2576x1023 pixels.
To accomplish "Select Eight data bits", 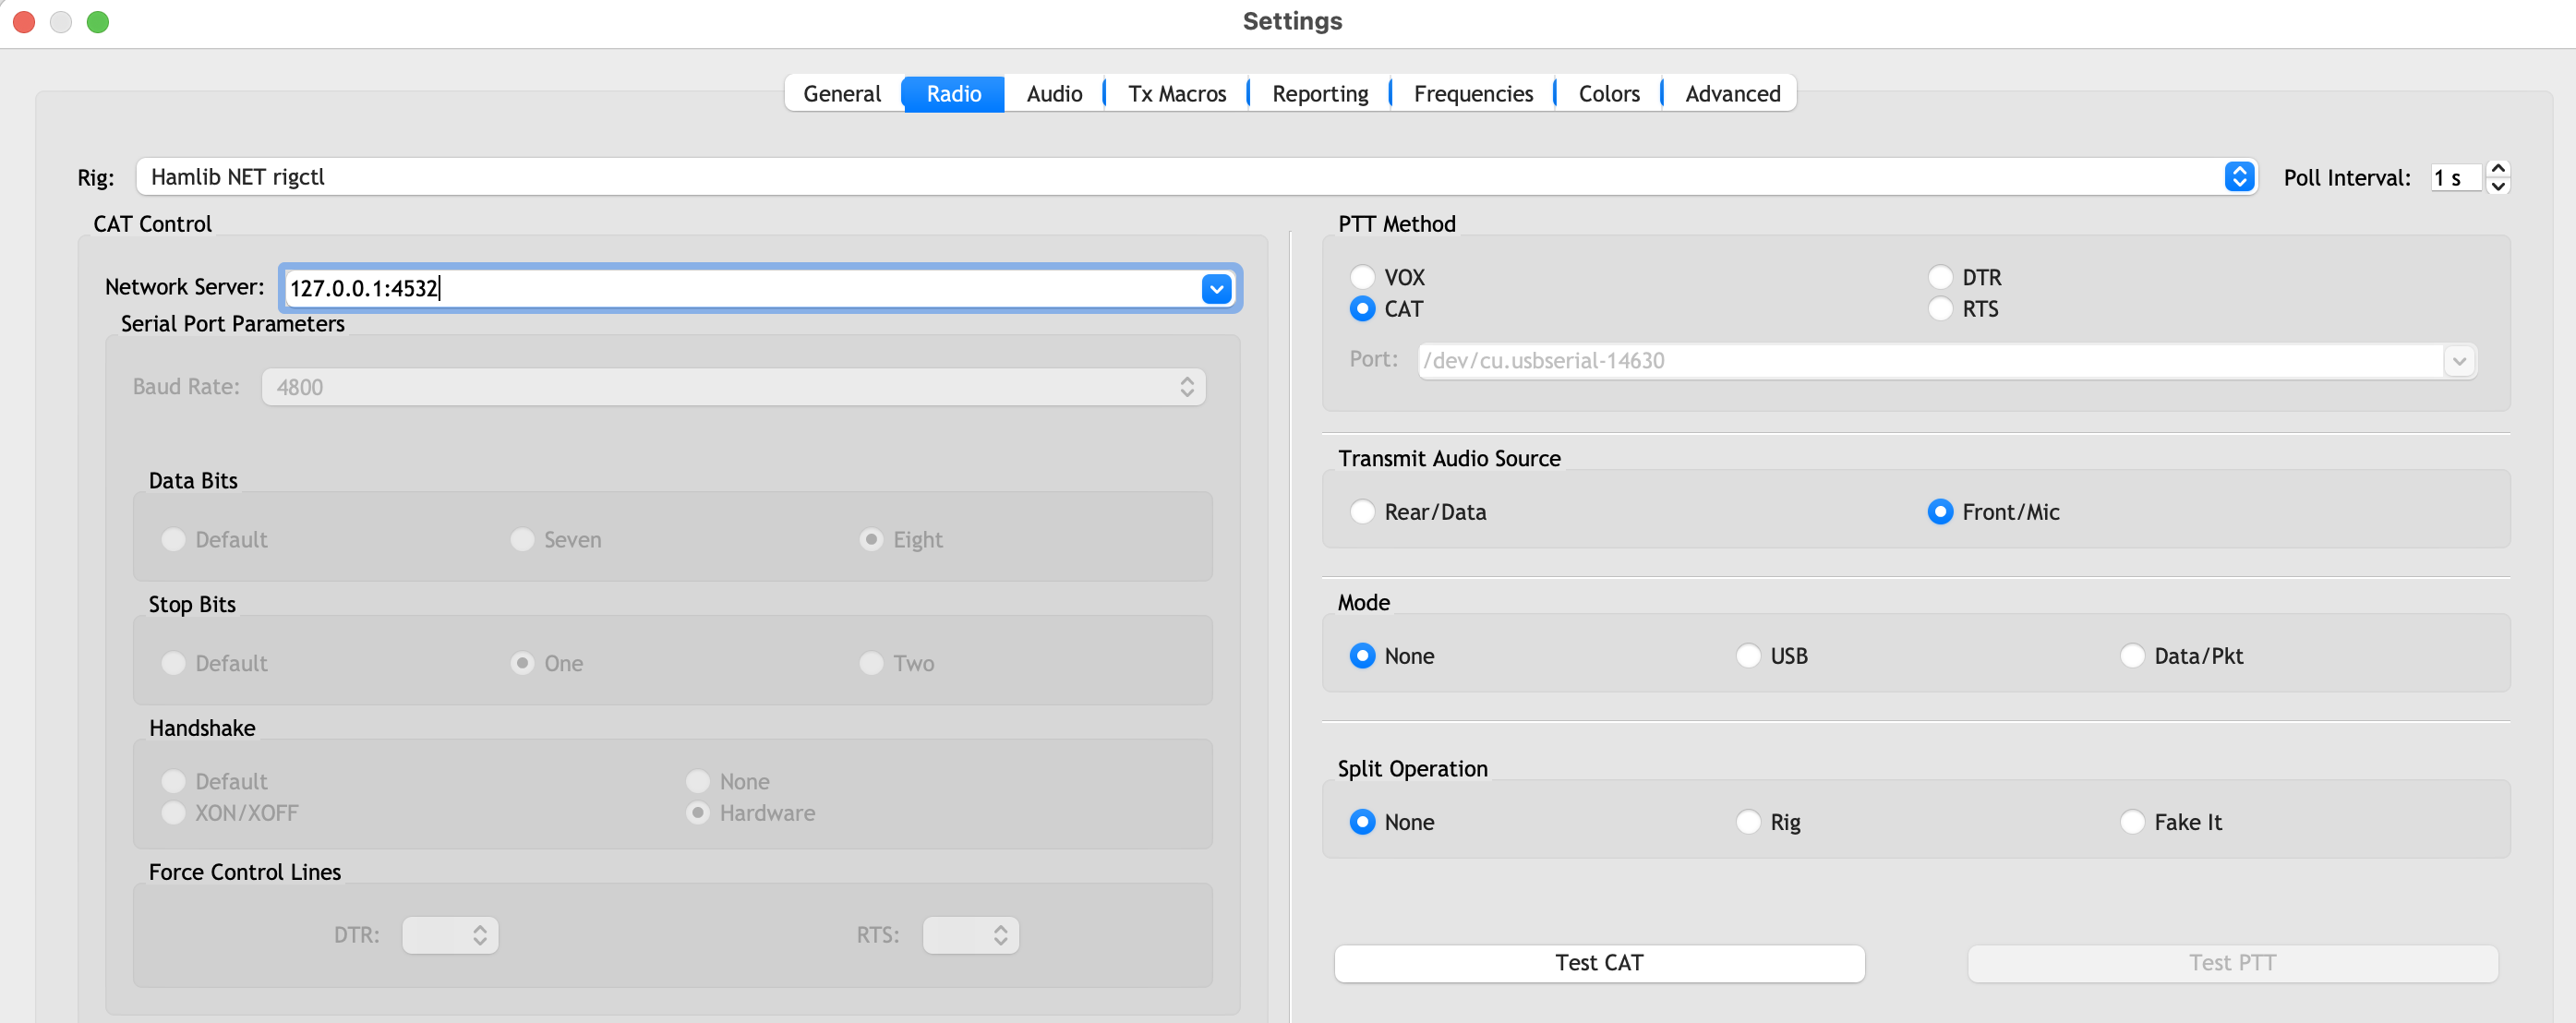I will (x=901, y=540).
